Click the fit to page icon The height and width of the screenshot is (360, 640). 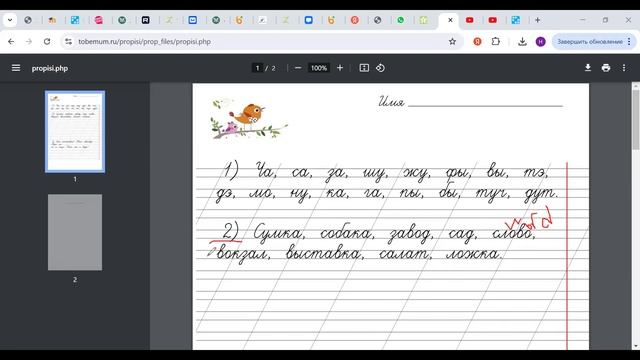pyautogui.click(x=364, y=68)
